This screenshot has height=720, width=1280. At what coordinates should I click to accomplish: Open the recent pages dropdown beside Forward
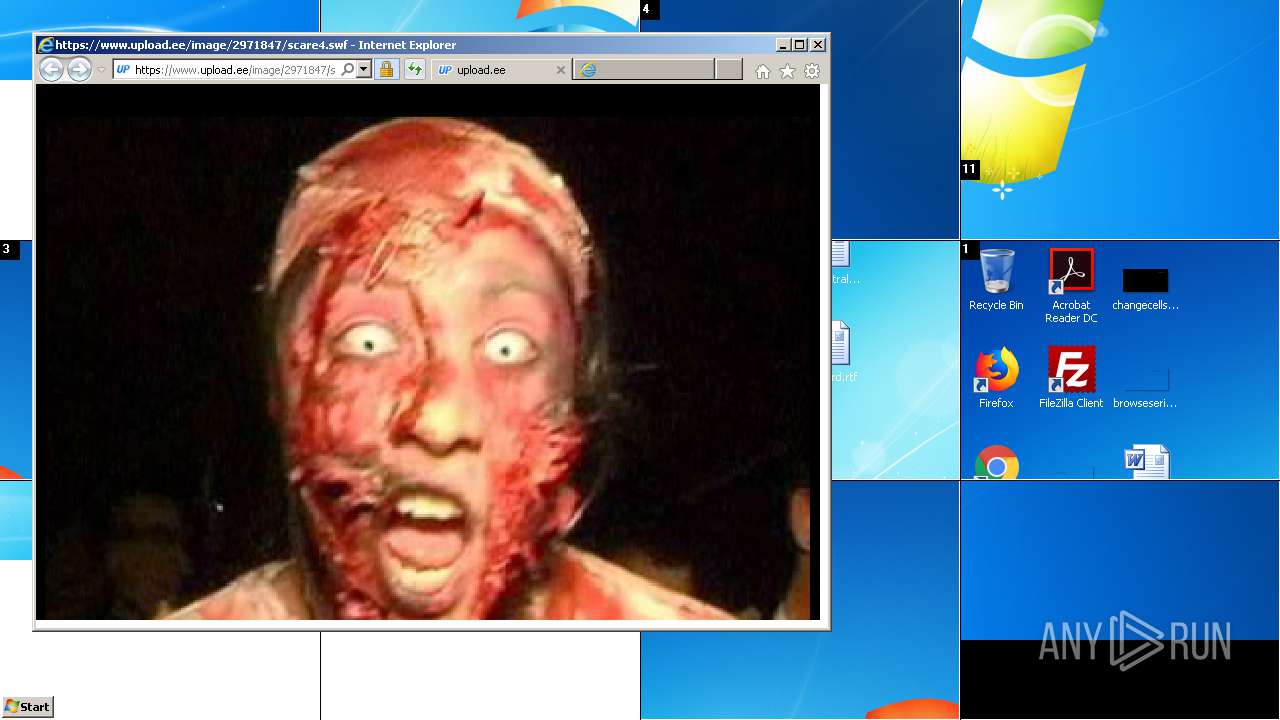pyautogui.click(x=101, y=70)
